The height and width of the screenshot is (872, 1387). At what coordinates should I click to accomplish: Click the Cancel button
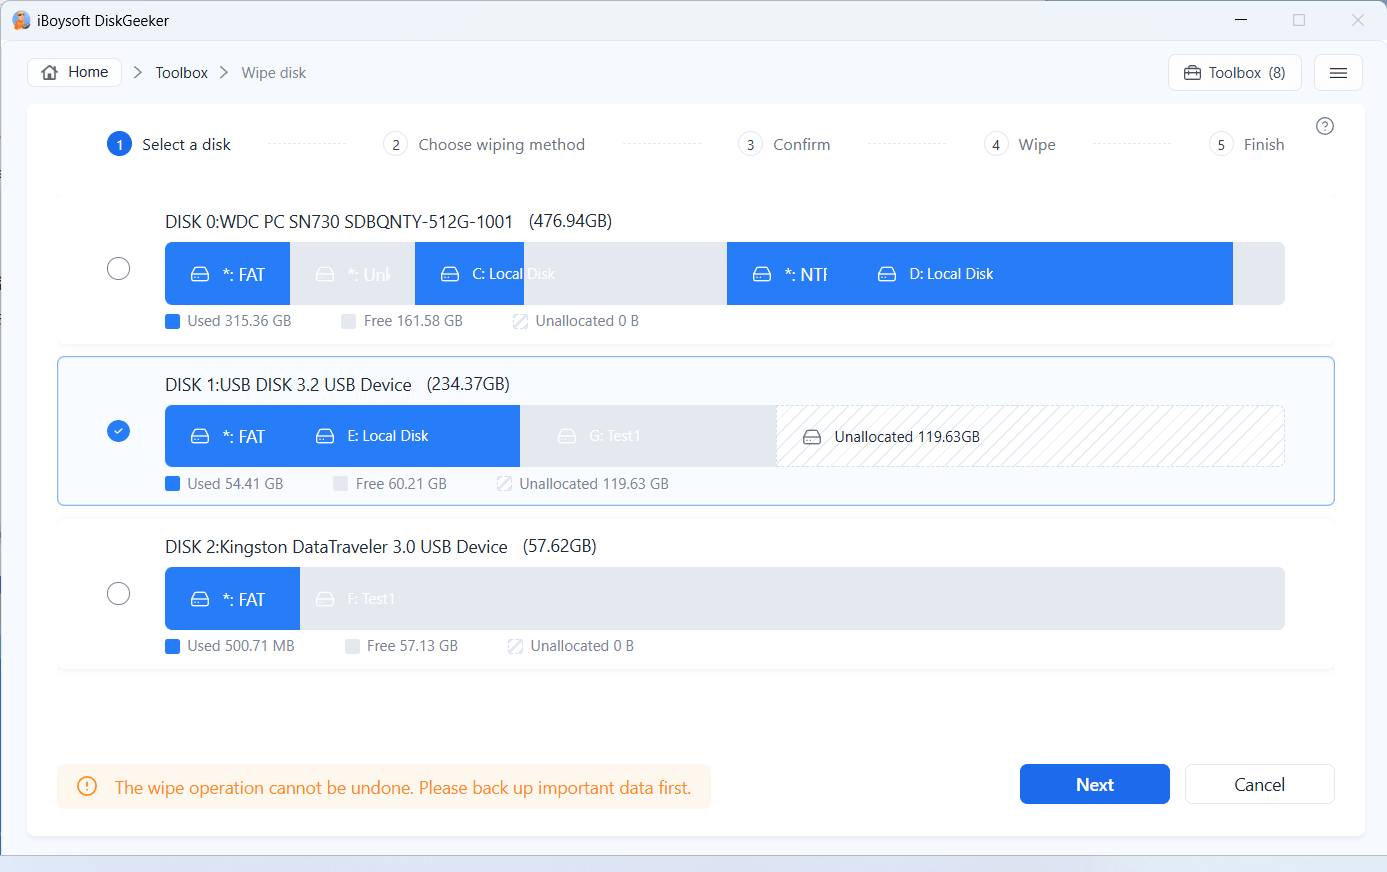(x=1260, y=784)
